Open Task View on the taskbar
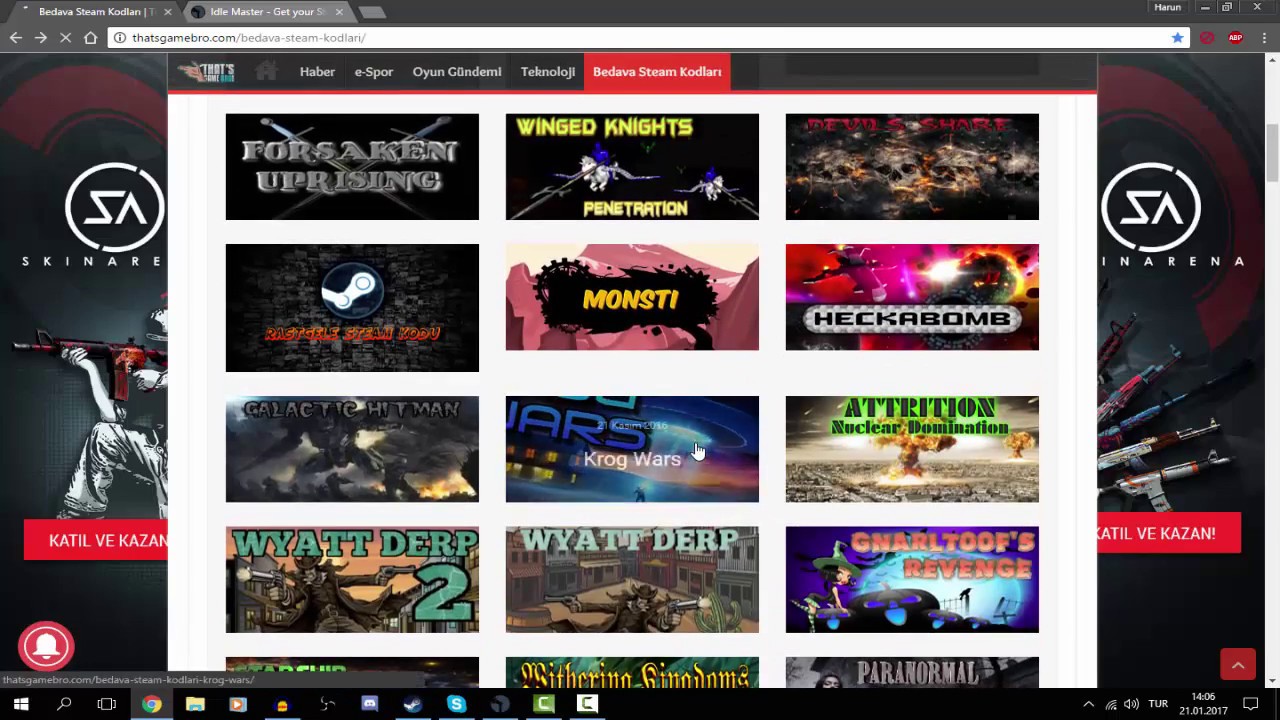Screen dimensions: 1280x720 (107, 704)
